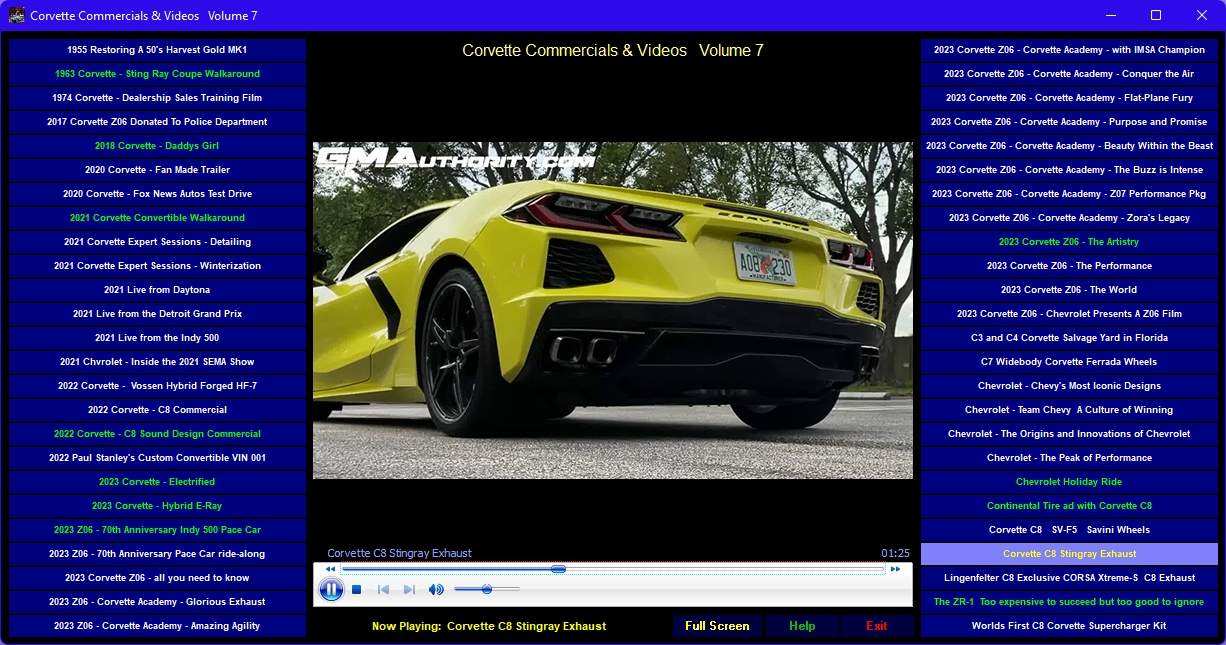Select 2022 Paul Stanley's Custom Convertible VIN 001
The height and width of the screenshot is (645, 1226).
[x=157, y=458]
